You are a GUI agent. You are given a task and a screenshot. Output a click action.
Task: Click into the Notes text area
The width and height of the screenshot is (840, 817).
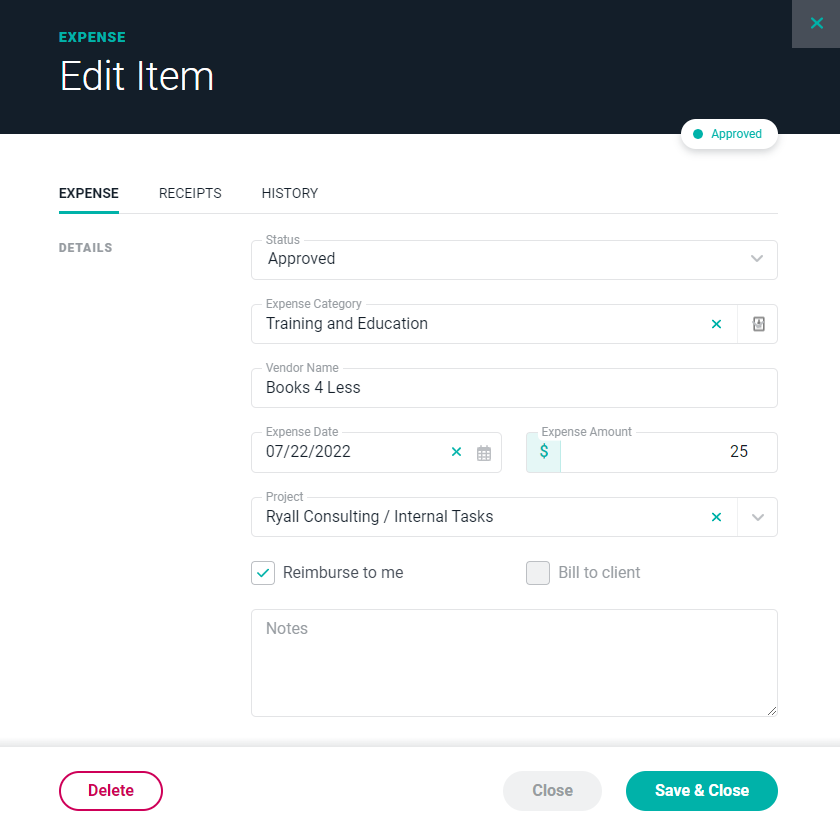(514, 663)
